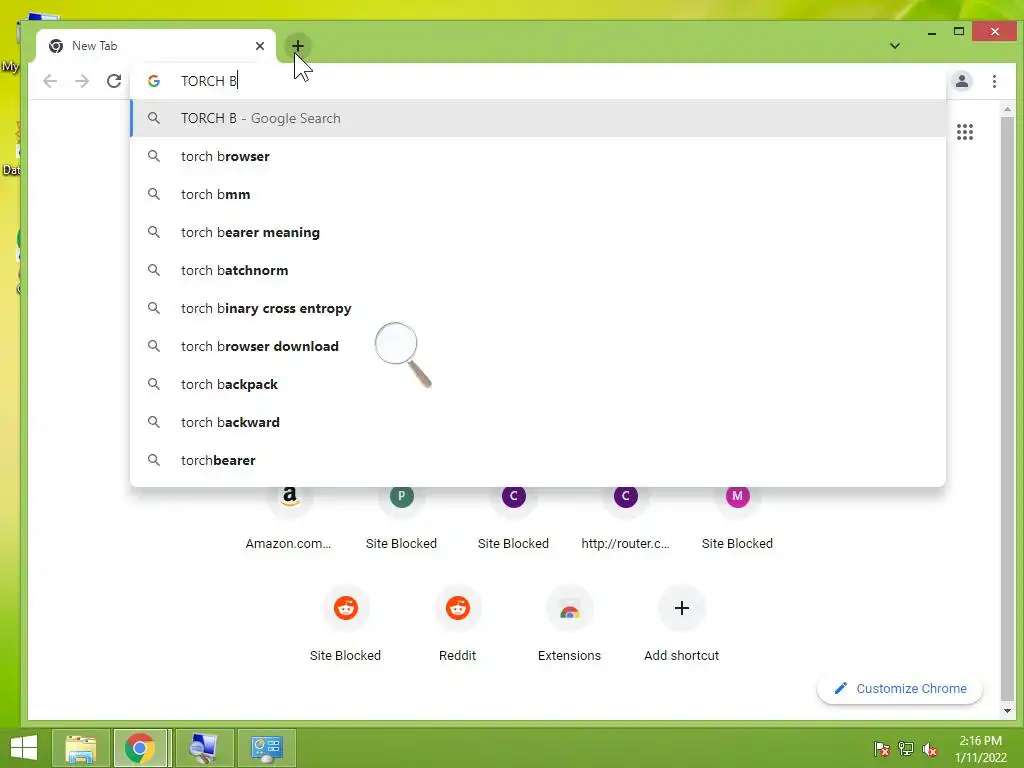This screenshot has width=1024, height=768.
Task: Select 'torchbearer' suggestion
Action: (x=538, y=460)
